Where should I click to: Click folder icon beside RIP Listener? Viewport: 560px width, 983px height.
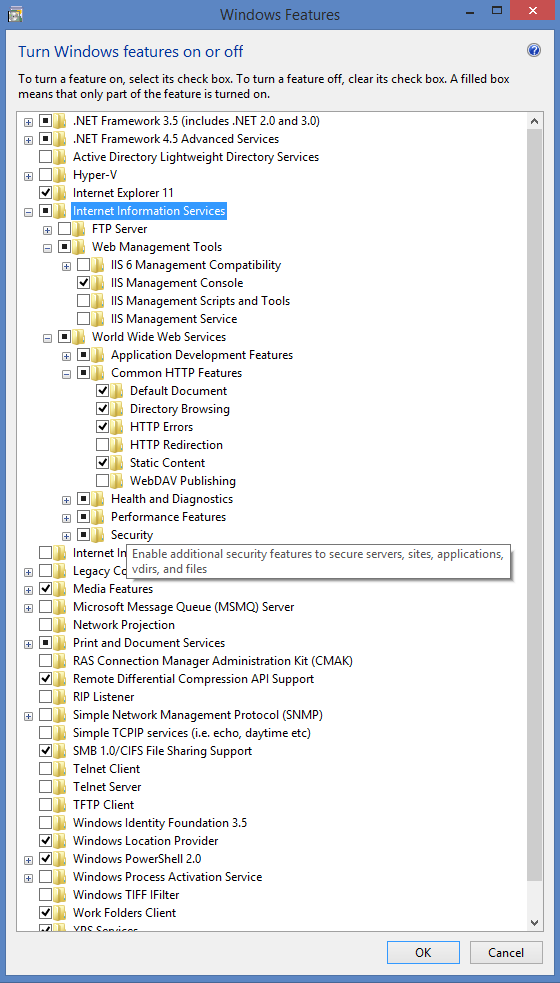[x=60, y=697]
